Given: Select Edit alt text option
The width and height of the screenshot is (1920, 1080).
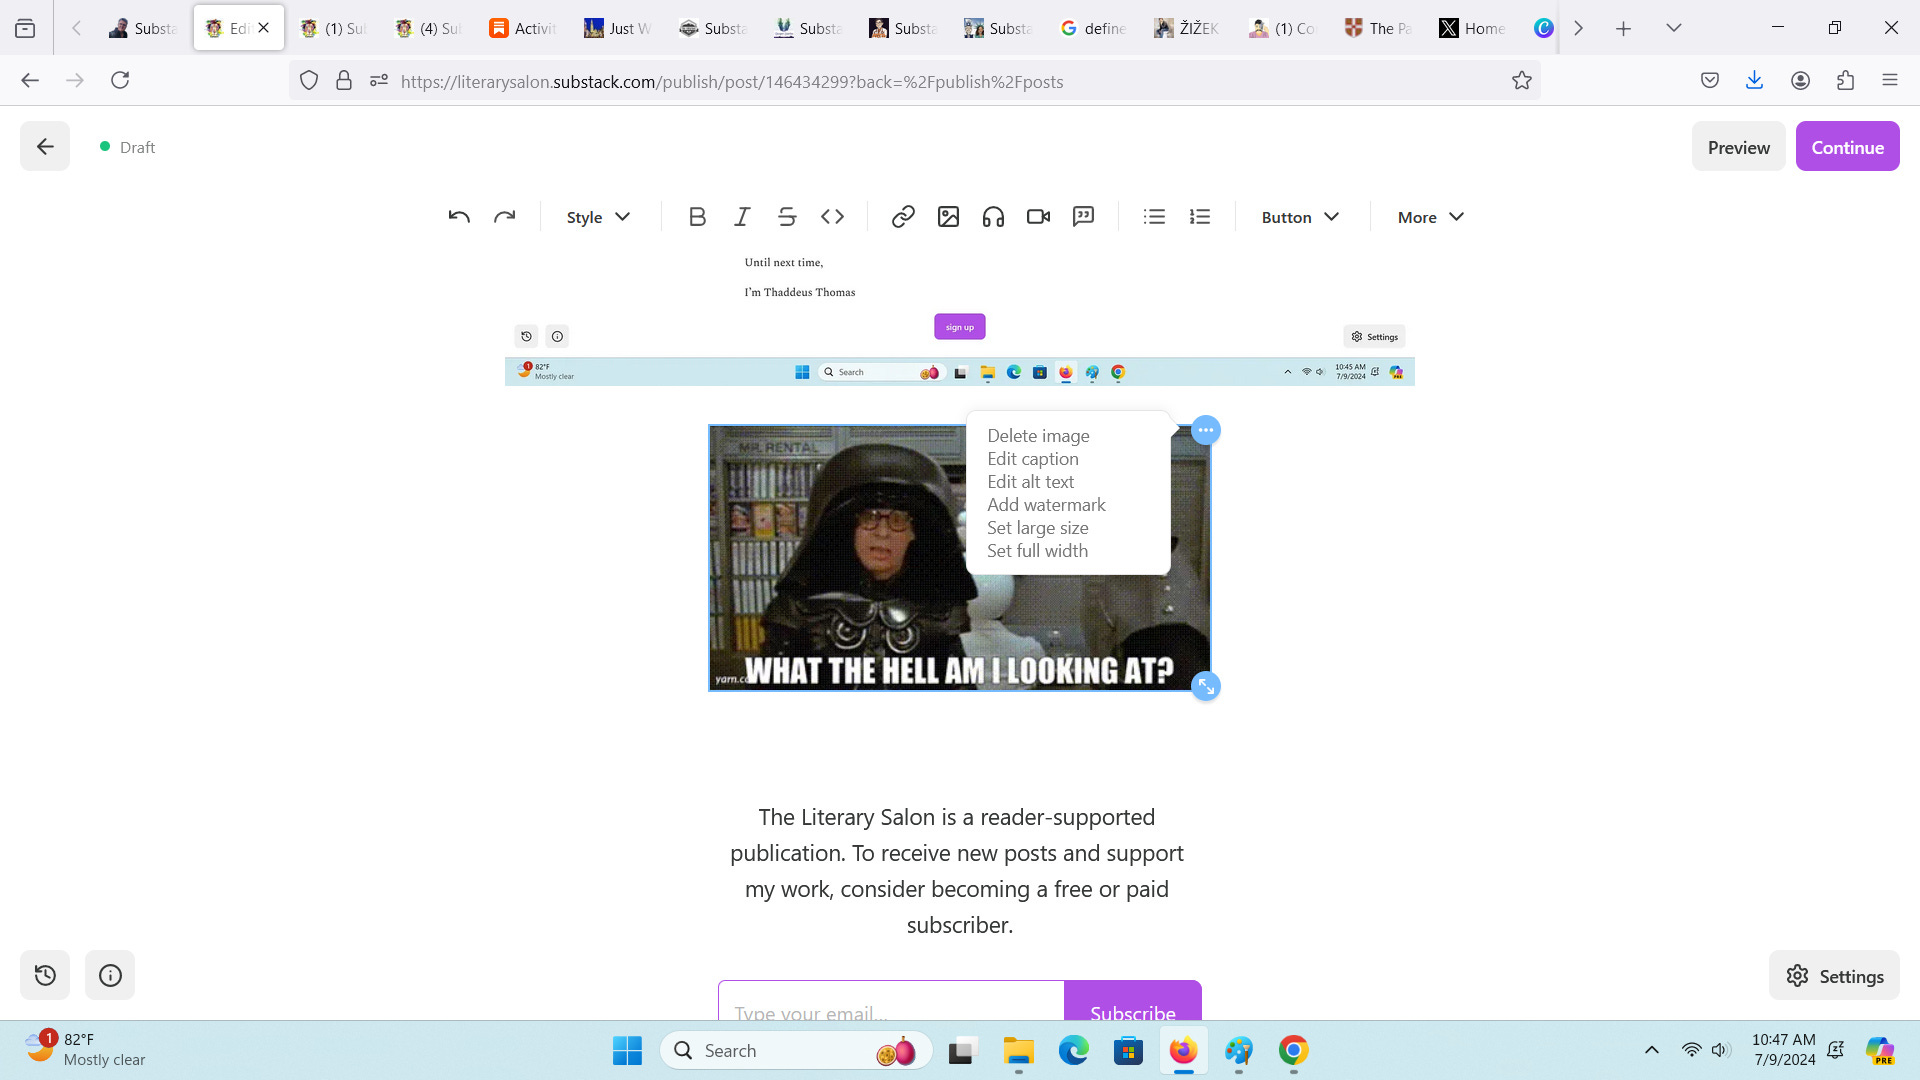Looking at the screenshot, I should pyautogui.click(x=1030, y=482).
